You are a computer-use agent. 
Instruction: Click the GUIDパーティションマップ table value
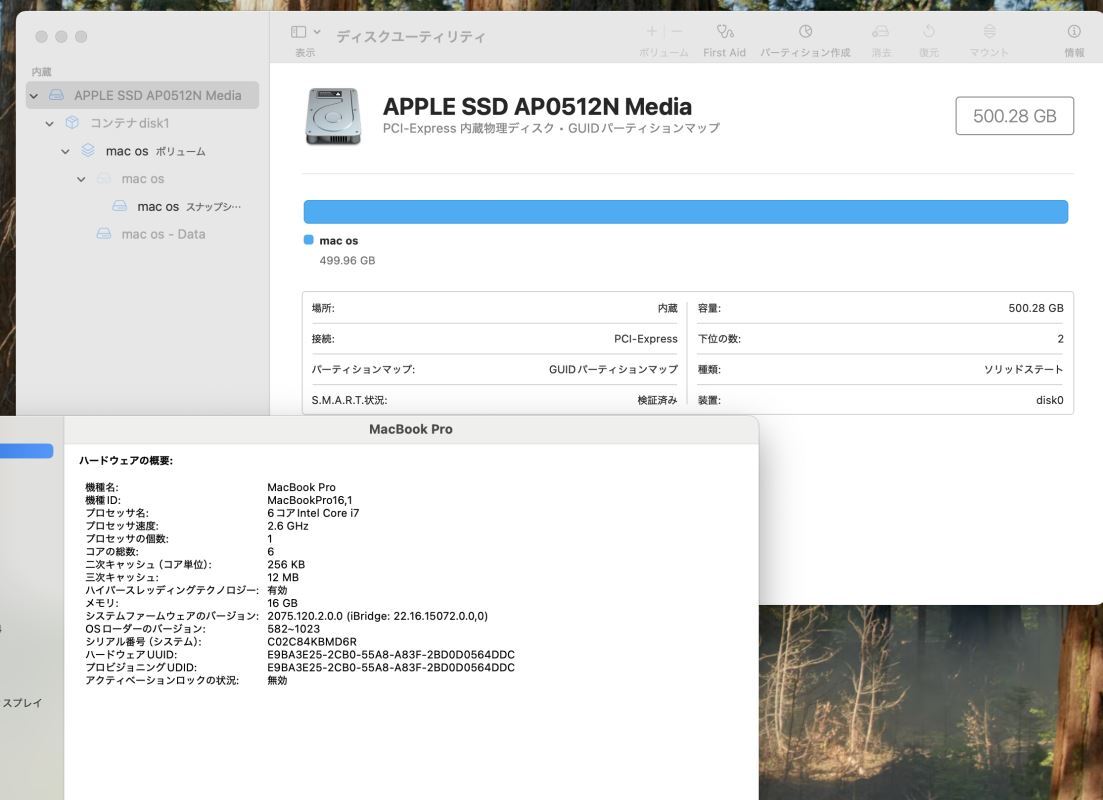613,369
